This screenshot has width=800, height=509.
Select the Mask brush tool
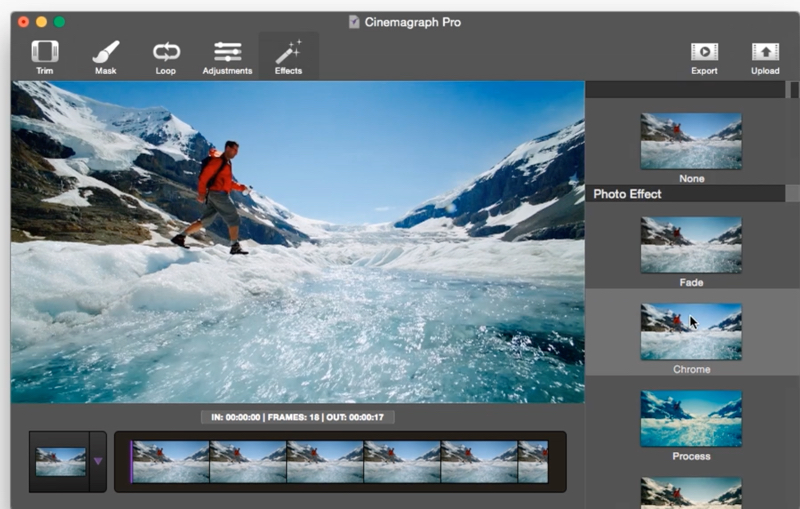point(106,57)
